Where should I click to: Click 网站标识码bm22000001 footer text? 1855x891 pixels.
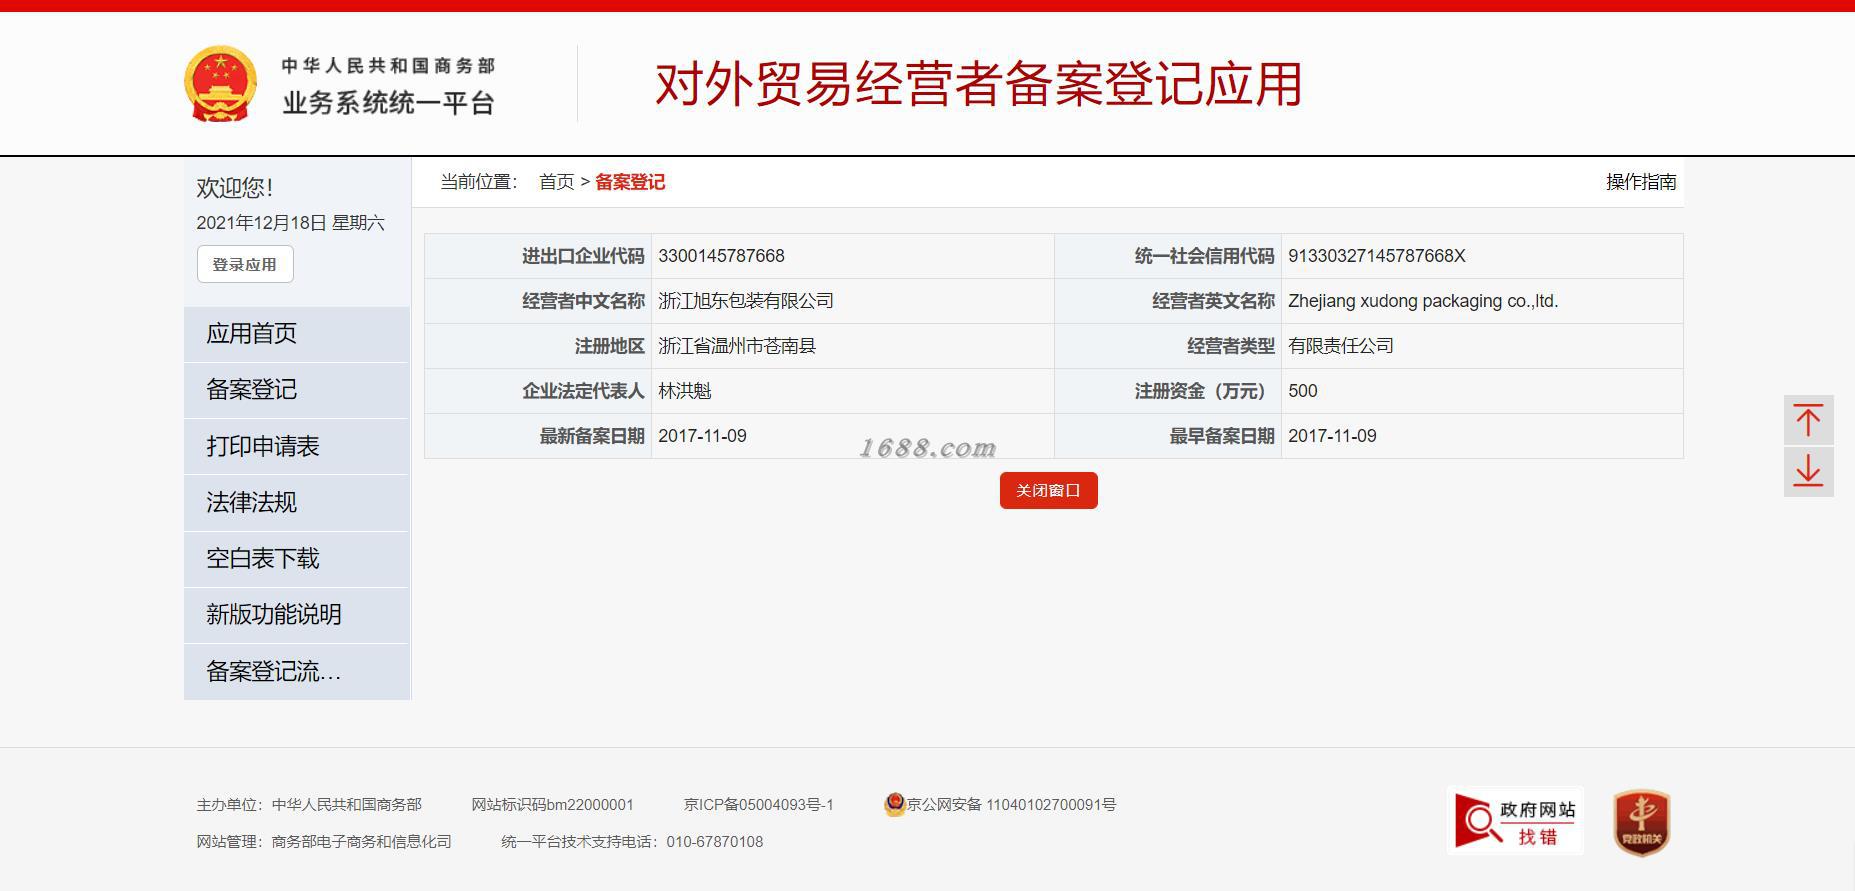(x=552, y=804)
